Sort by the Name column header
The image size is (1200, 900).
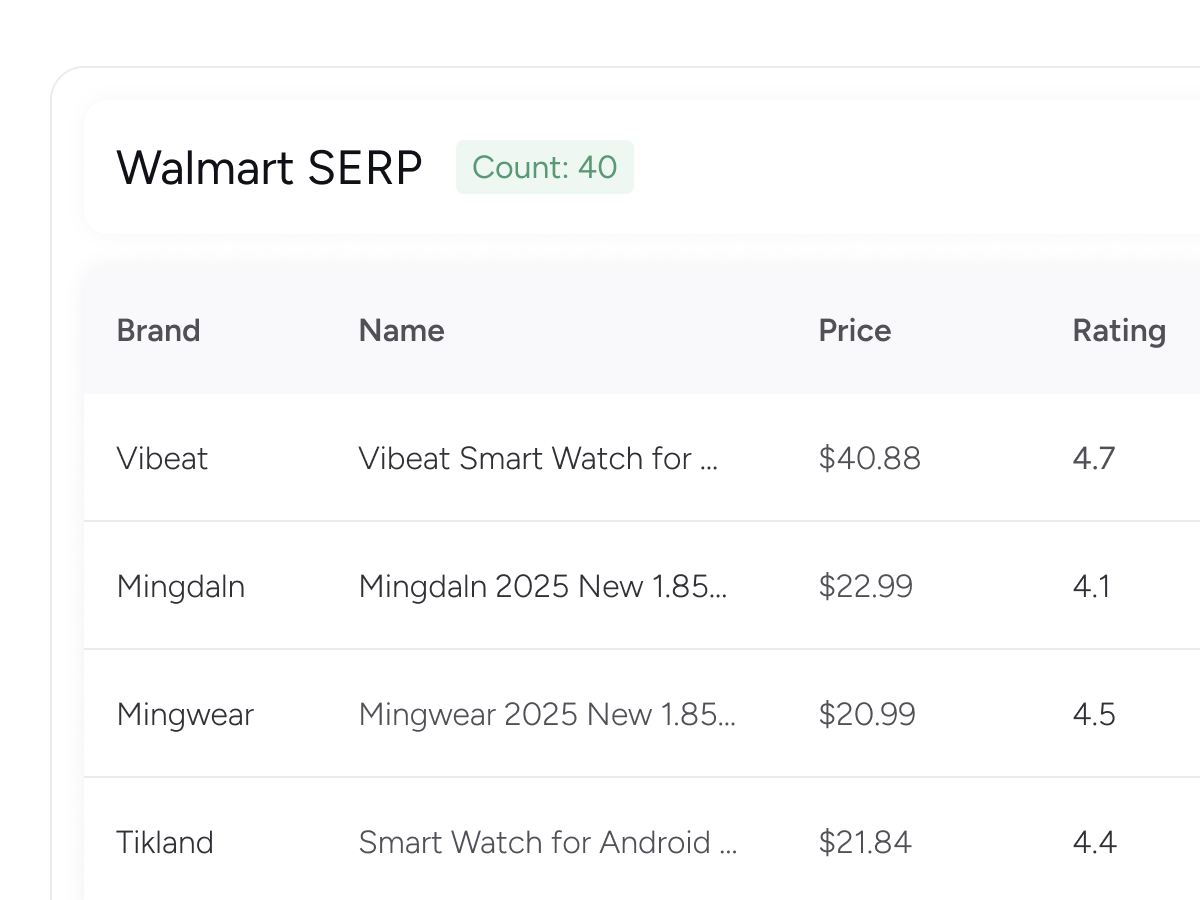tap(401, 331)
